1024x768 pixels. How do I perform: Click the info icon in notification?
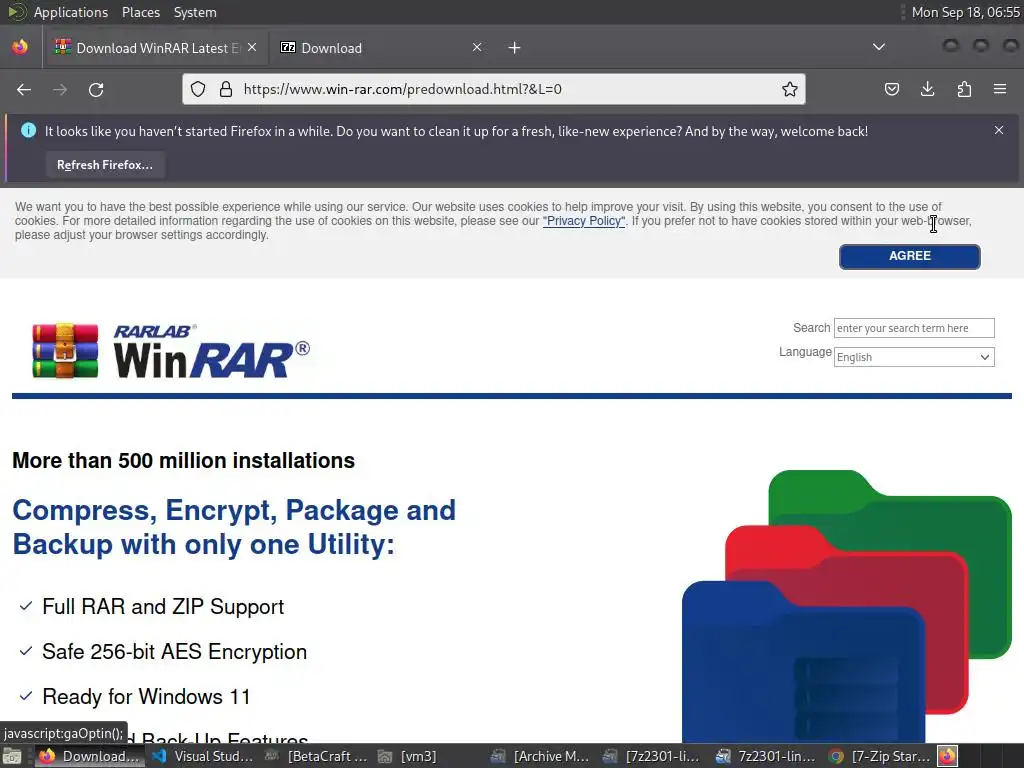pyautogui.click(x=29, y=131)
